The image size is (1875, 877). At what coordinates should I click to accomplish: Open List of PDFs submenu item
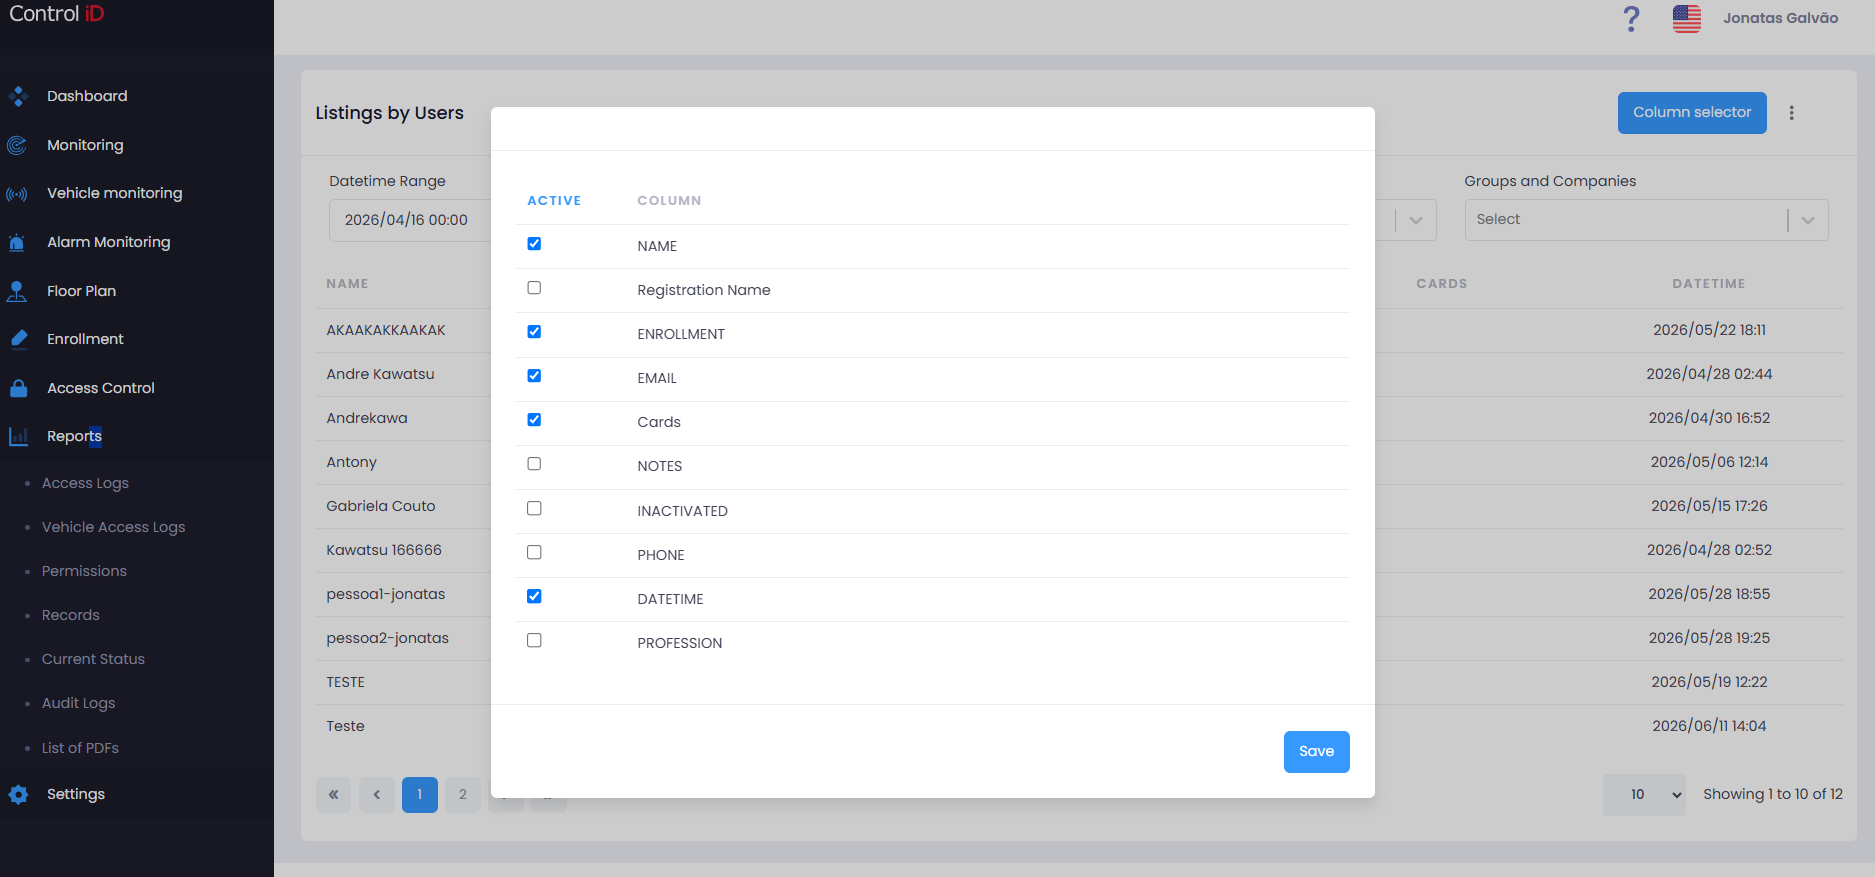[80, 748]
